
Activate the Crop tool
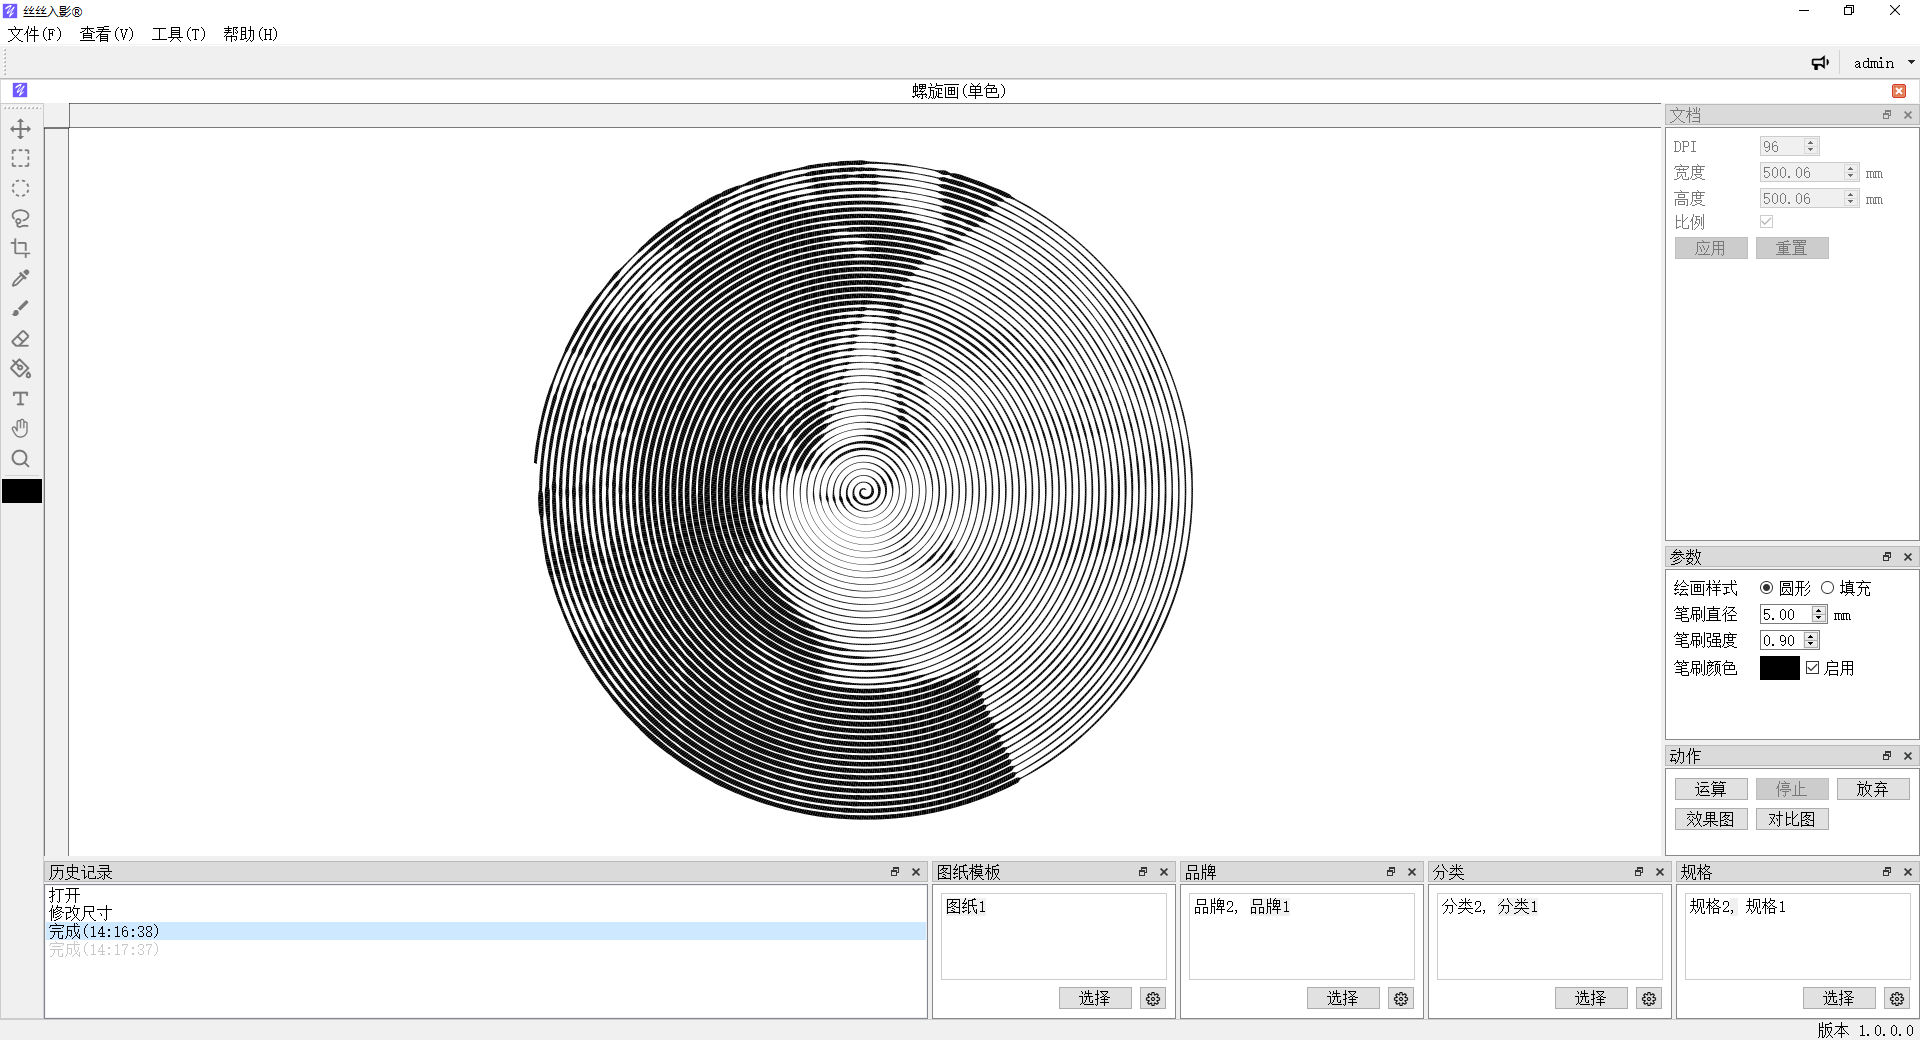[x=20, y=249]
